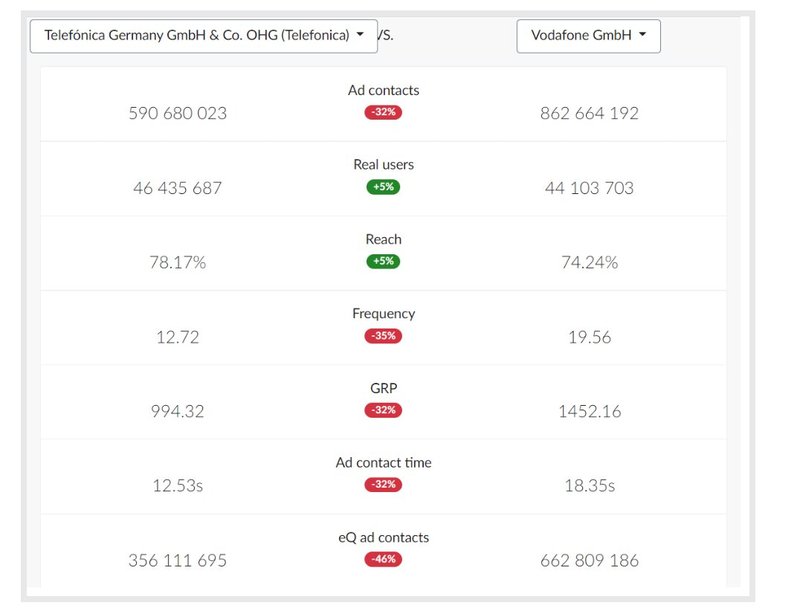Viewport: 800px width, 611px height.
Task: Click Vodafone GRP value 1452.16
Action: click(589, 412)
